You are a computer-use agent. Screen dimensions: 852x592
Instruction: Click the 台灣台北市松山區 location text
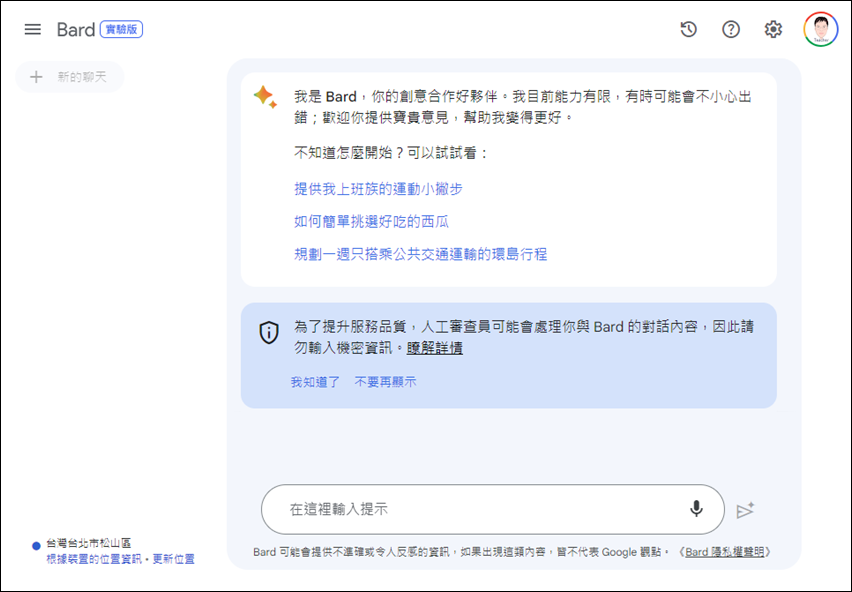coord(89,543)
